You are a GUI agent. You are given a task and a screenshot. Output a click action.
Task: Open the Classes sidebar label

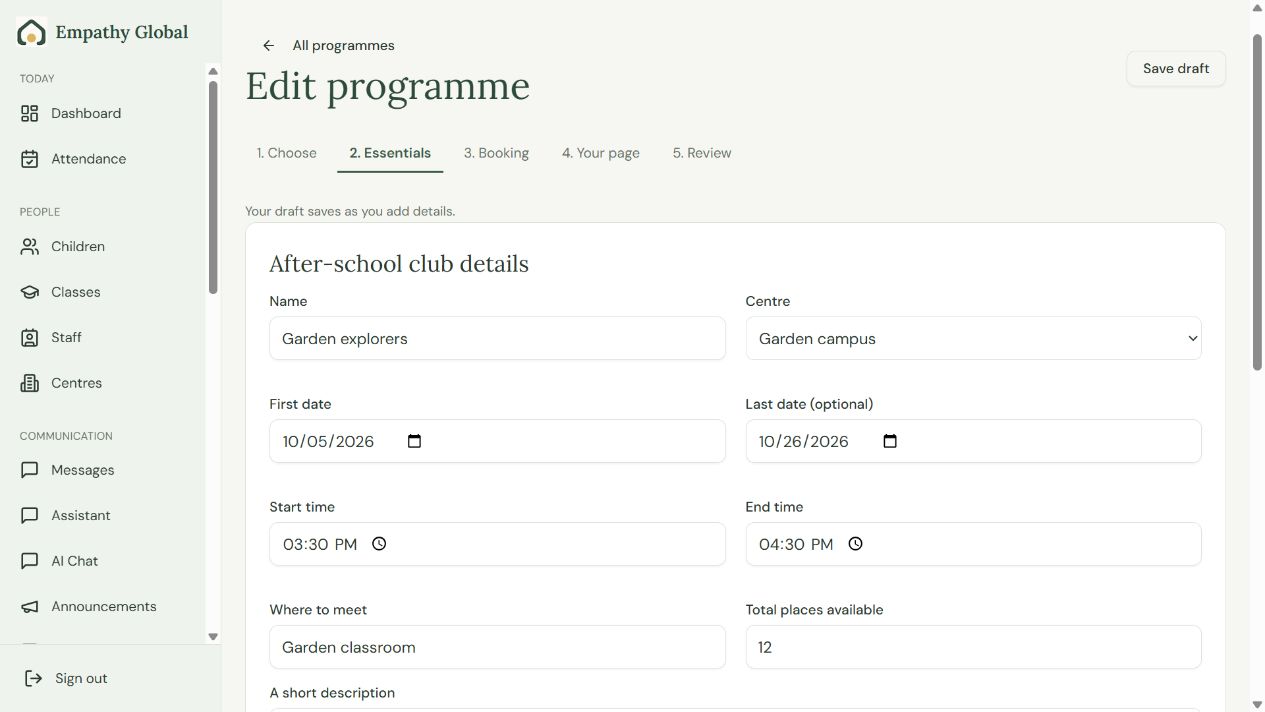(x=76, y=292)
